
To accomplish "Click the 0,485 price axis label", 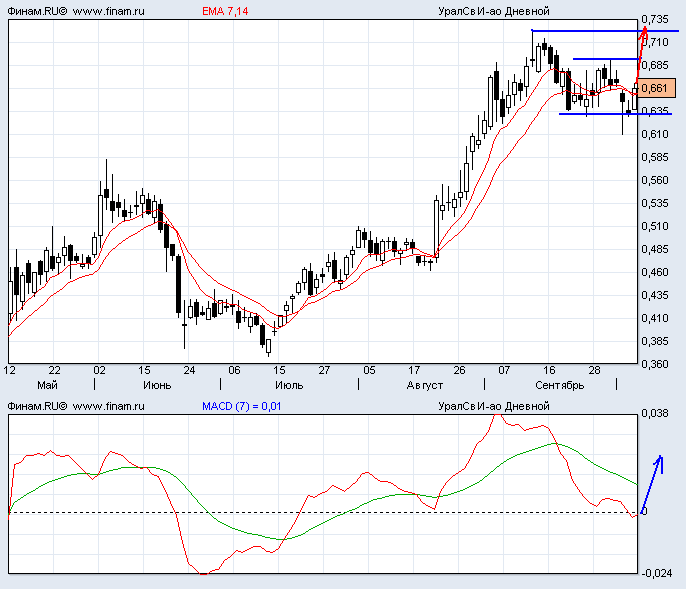I will pyautogui.click(x=655, y=249).
